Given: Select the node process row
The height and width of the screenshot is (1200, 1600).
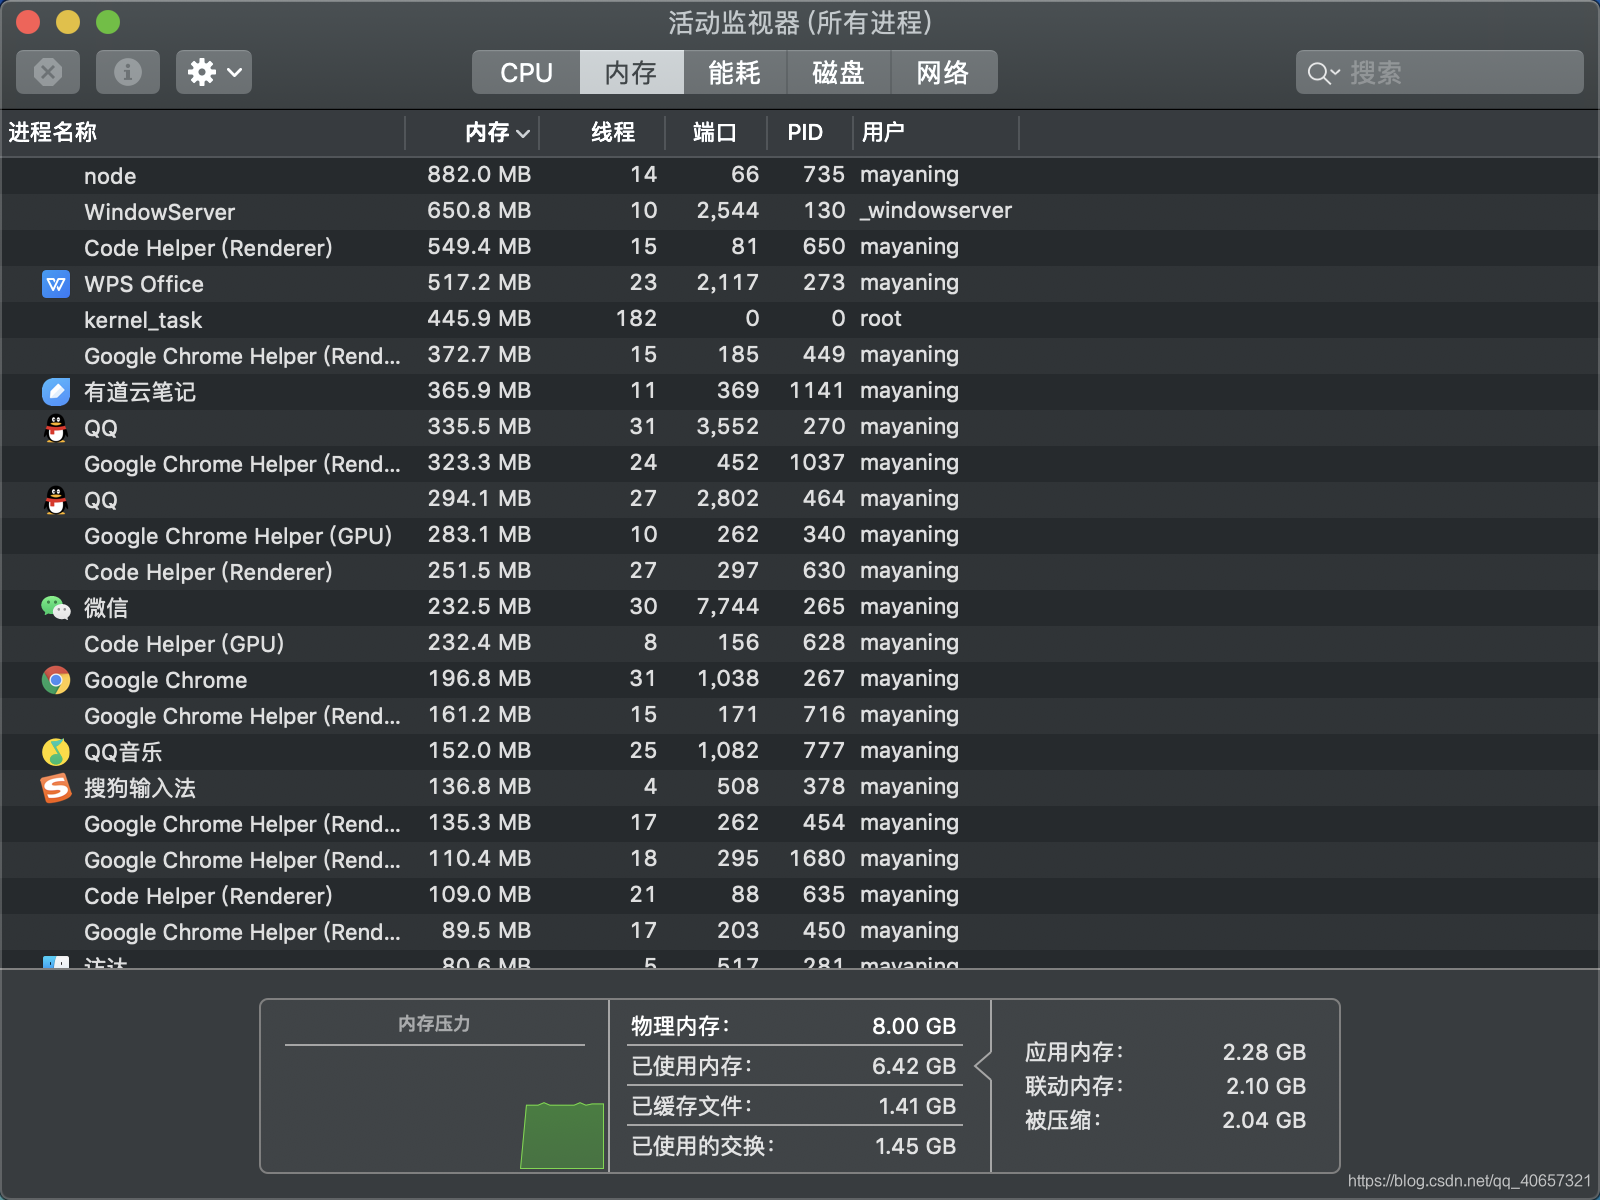Looking at the screenshot, I should click(x=800, y=176).
